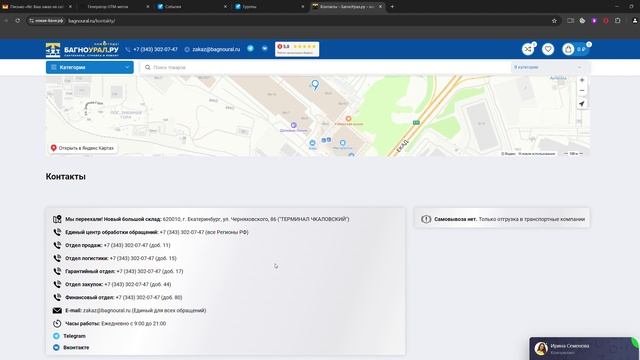Click the E-mail zakaz@bagnoural.ru in contacts
Screen dimensions: 640x360
107,310
